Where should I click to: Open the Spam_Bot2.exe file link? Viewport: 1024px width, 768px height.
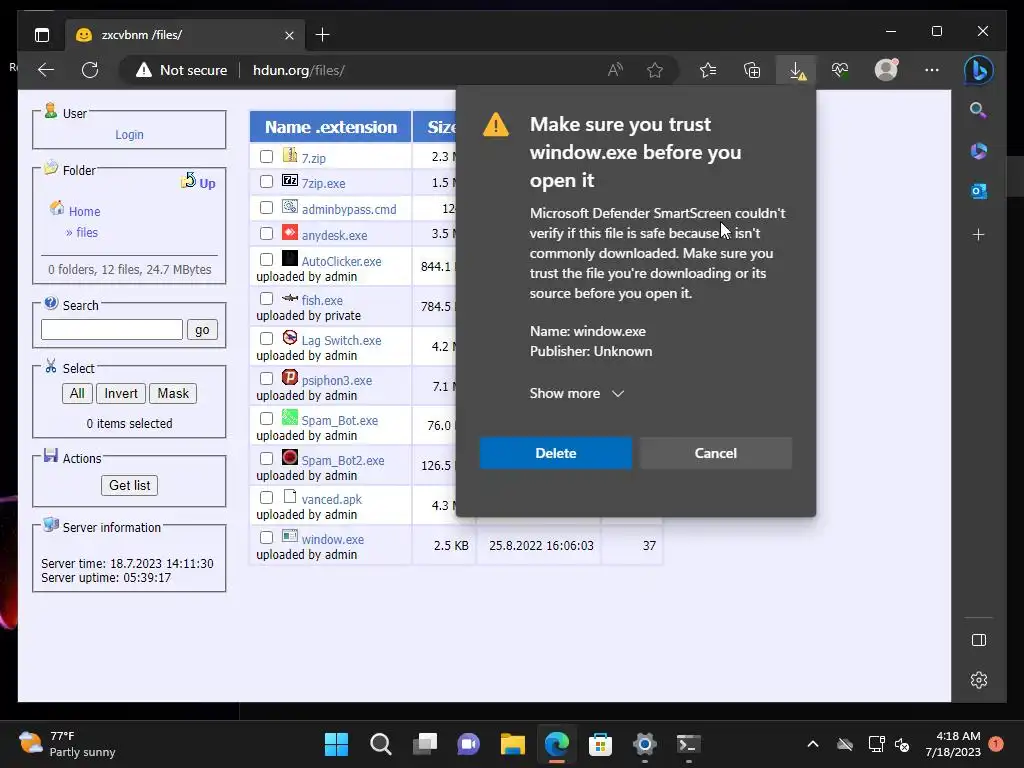tap(343, 460)
